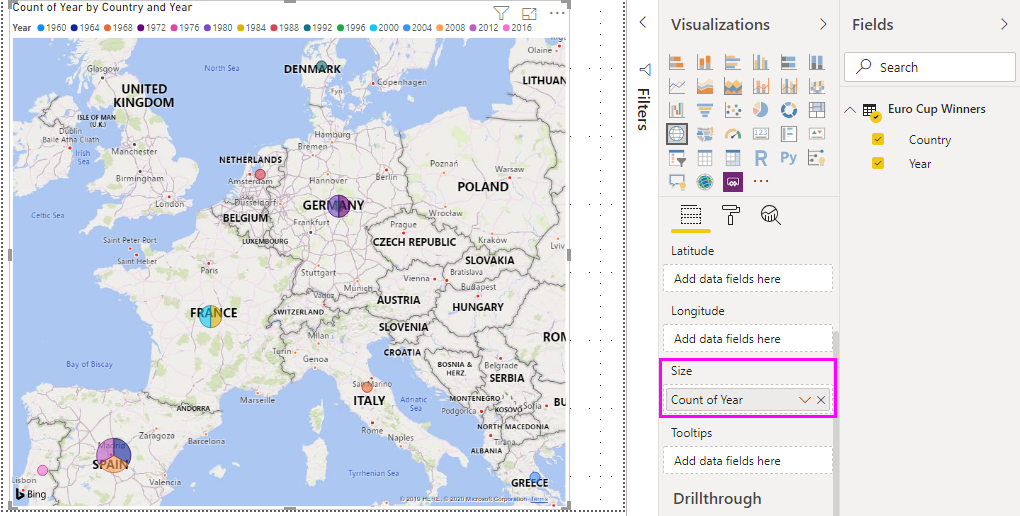Collapse the Euro Cup Winners table

[850, 109]
